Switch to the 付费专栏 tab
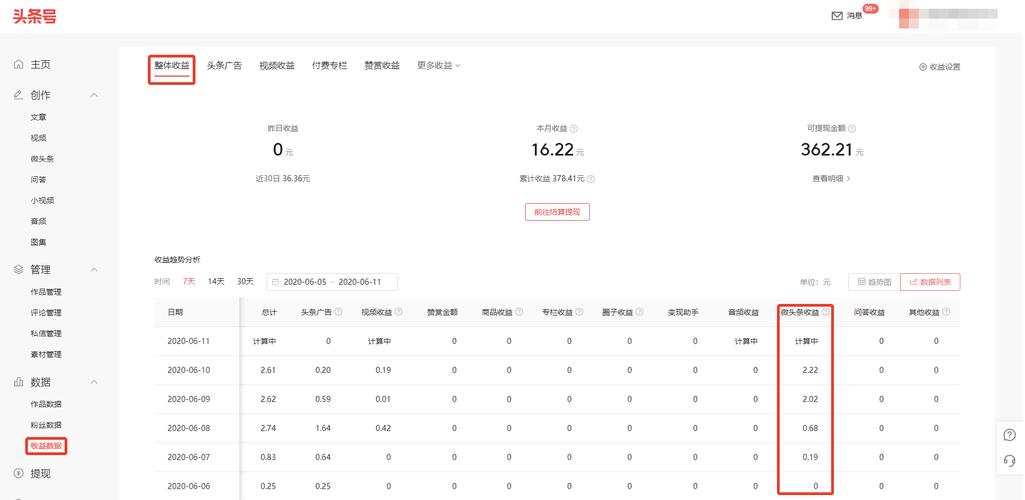 pyautogui.click(x=329, y=65)
